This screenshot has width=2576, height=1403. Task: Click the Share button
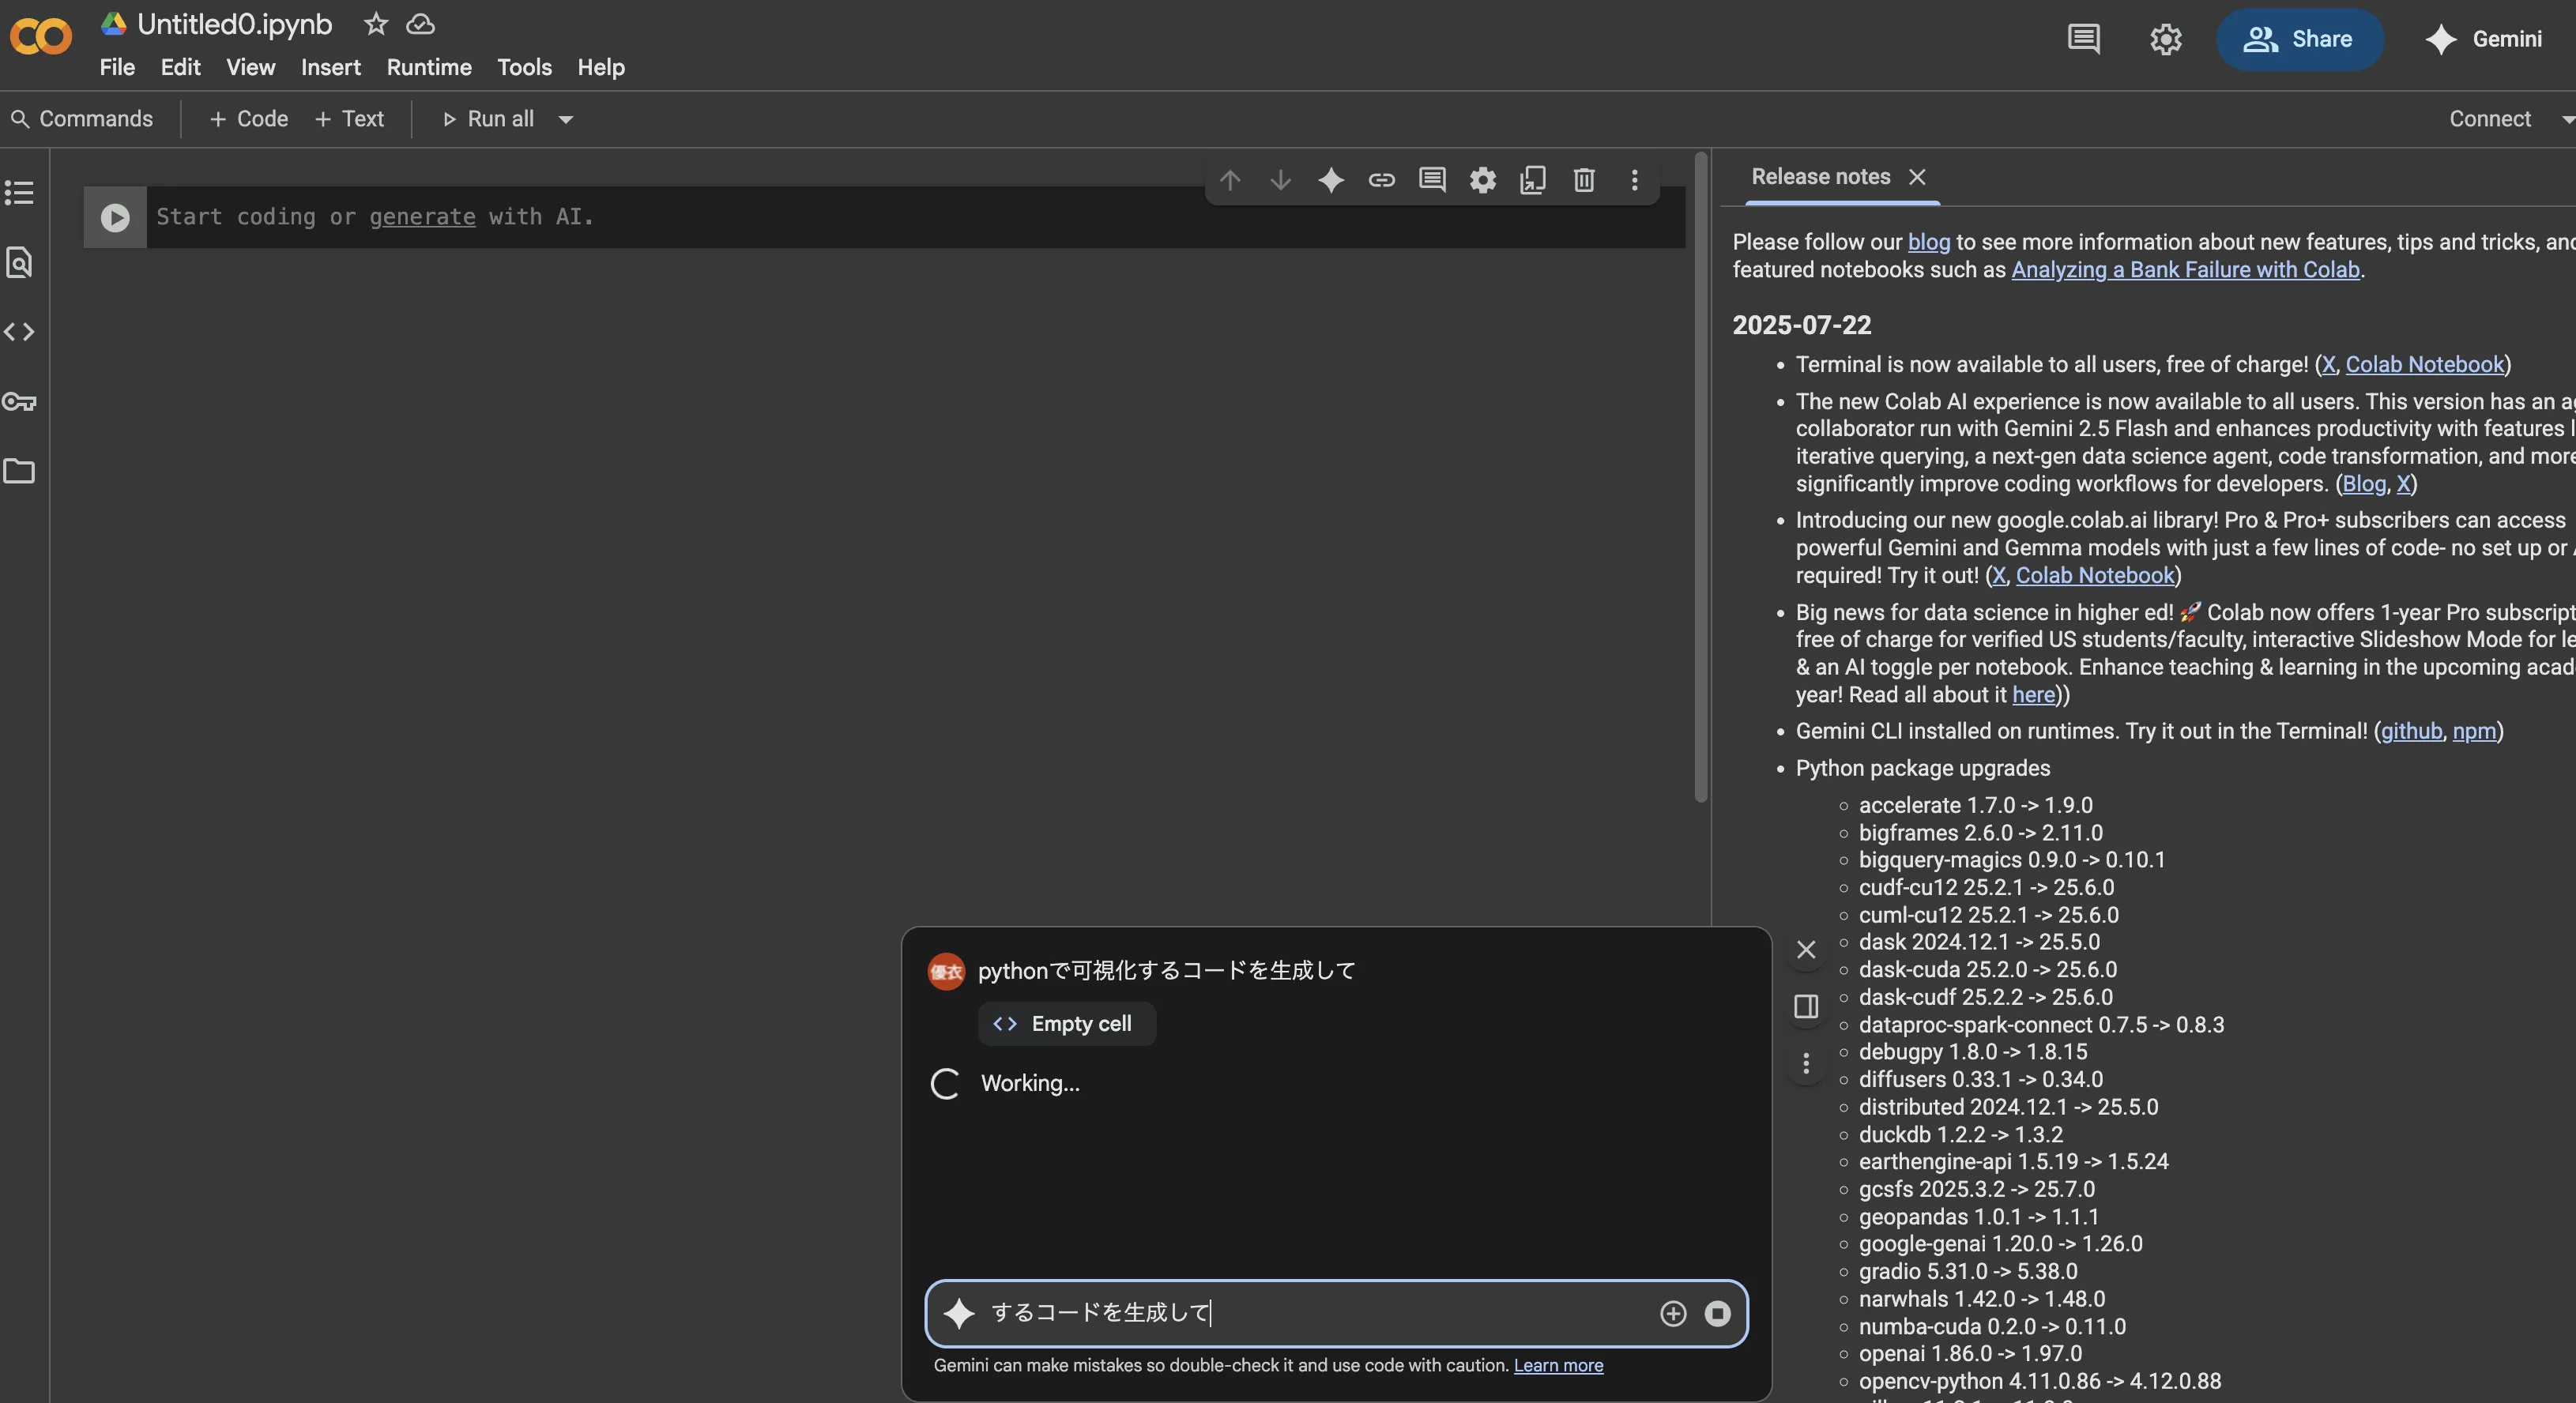click(2299, 39)
